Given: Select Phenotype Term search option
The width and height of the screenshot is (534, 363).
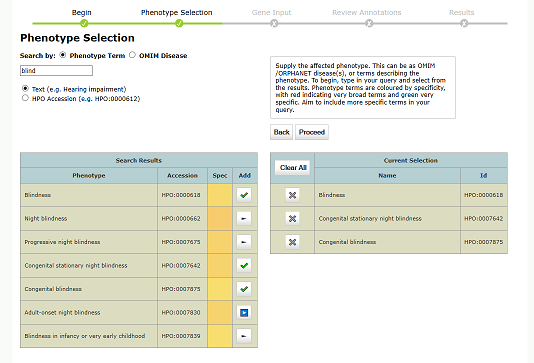Looking at the screenshot, I should pos(63,55).
